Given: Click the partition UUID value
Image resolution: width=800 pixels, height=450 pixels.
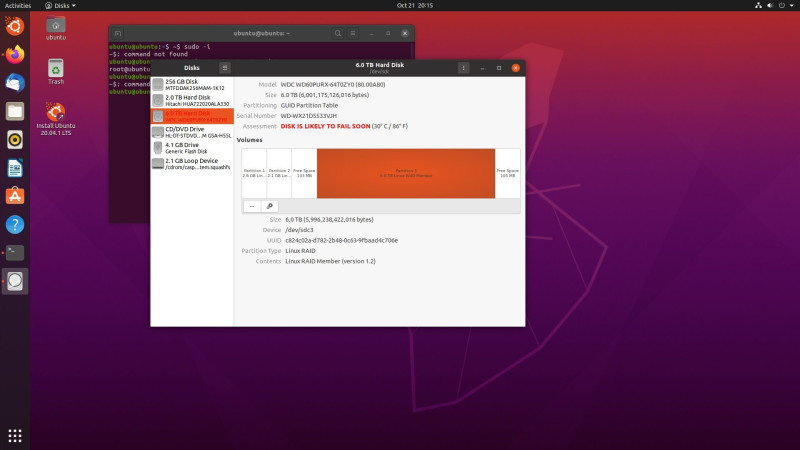Looking at the screenshot, I should click(x=341, y=240).
